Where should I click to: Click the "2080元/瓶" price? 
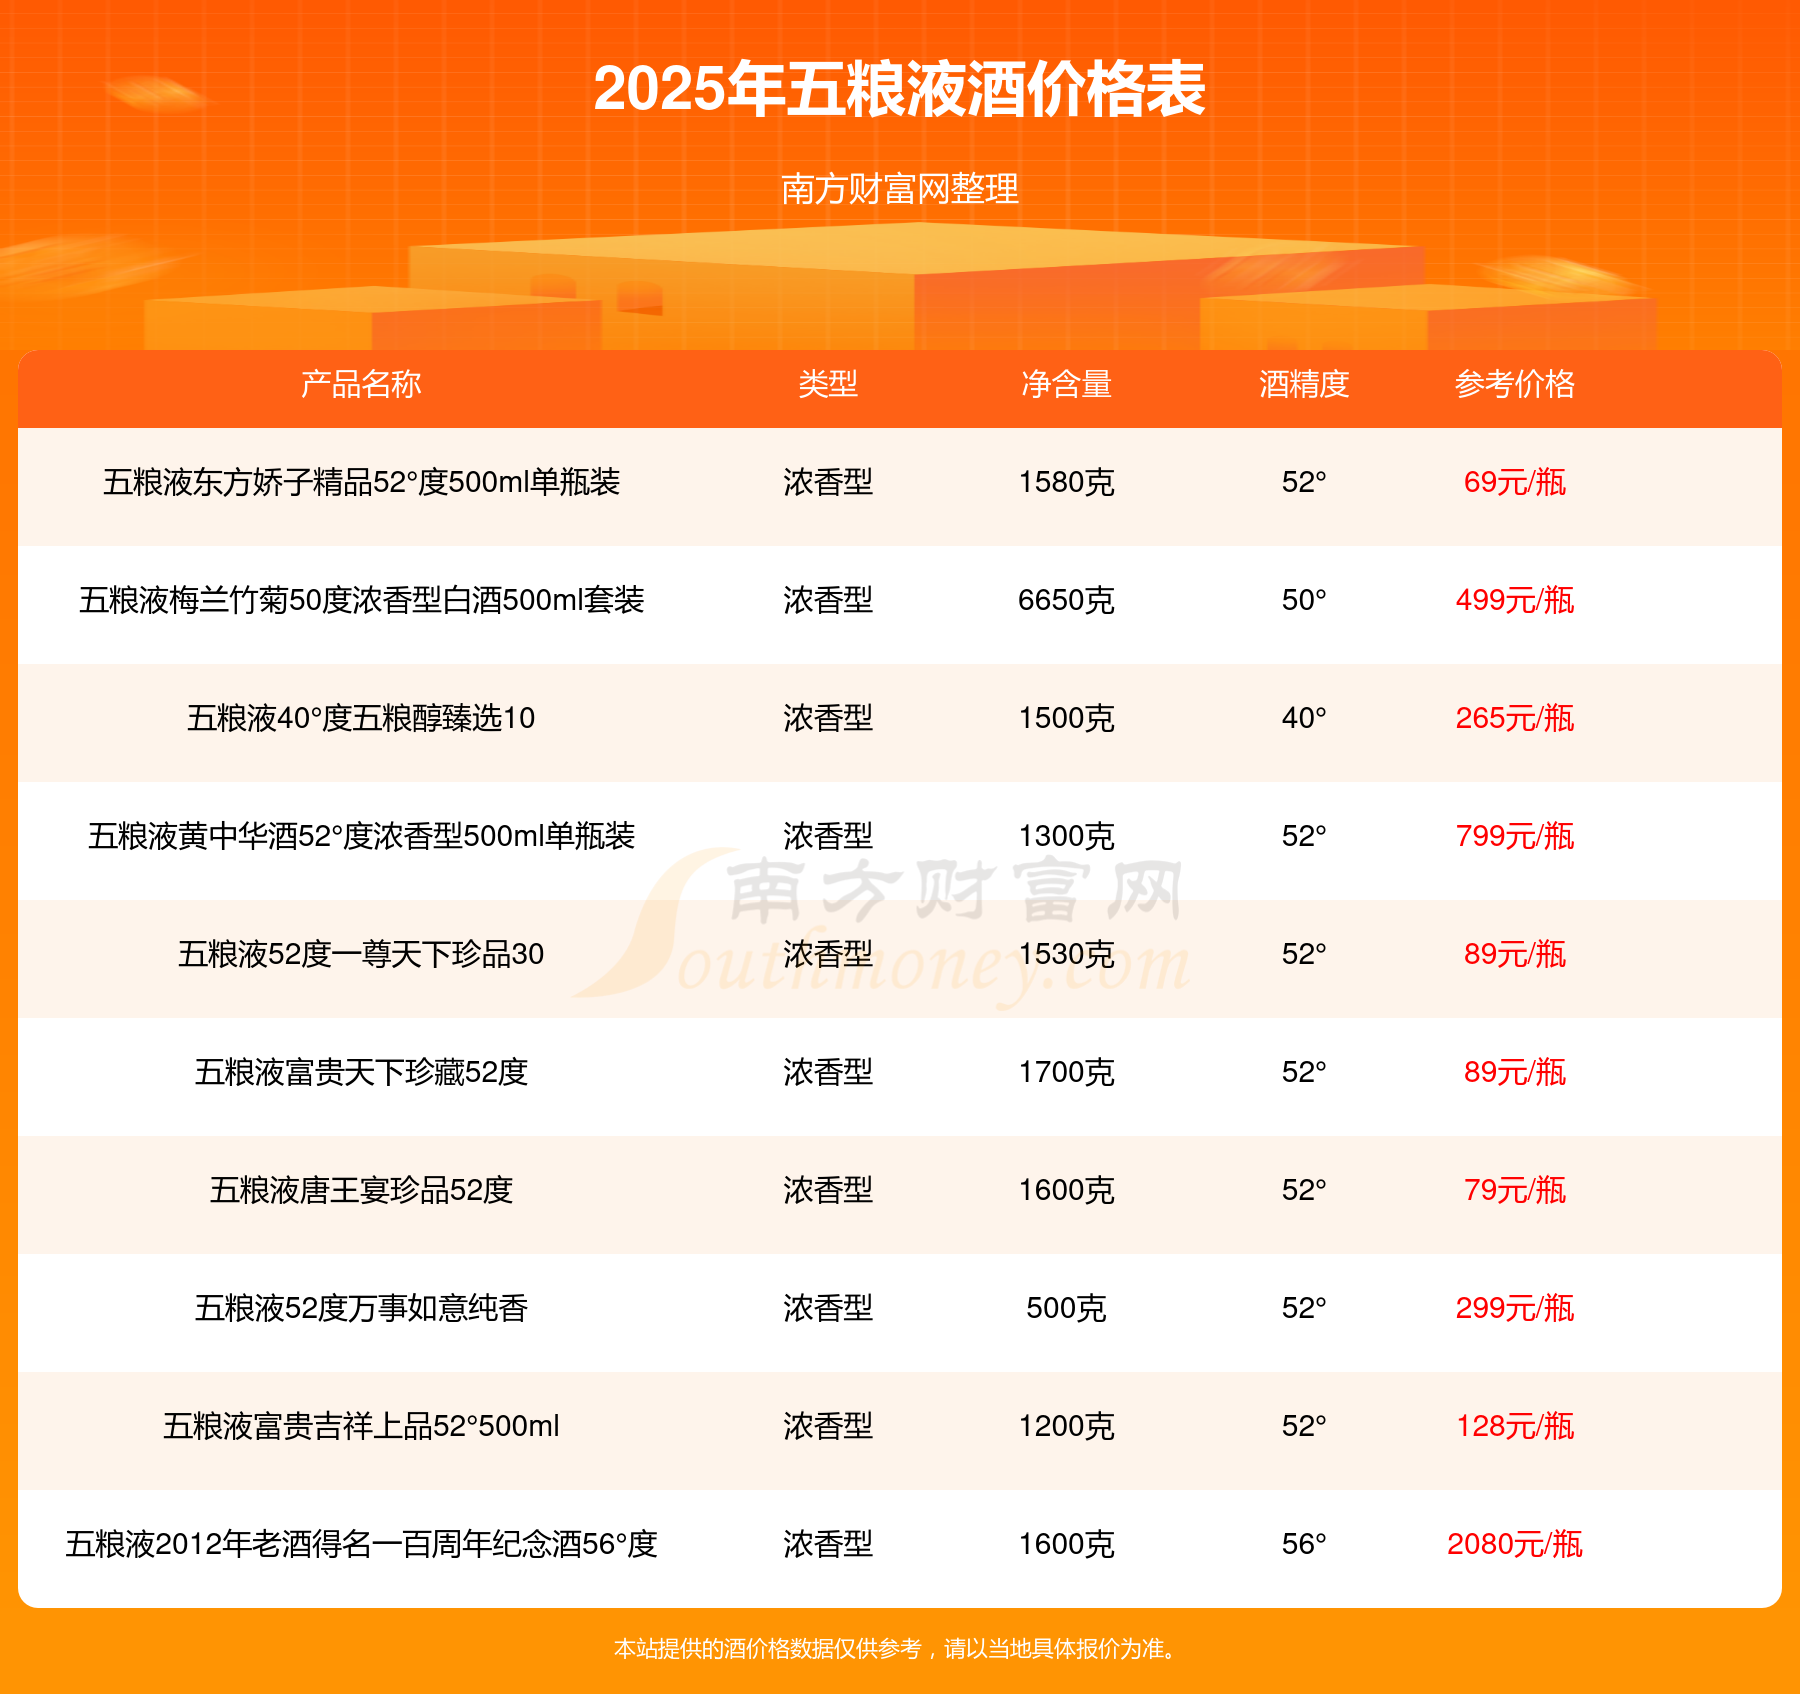coord(1515,1545)
